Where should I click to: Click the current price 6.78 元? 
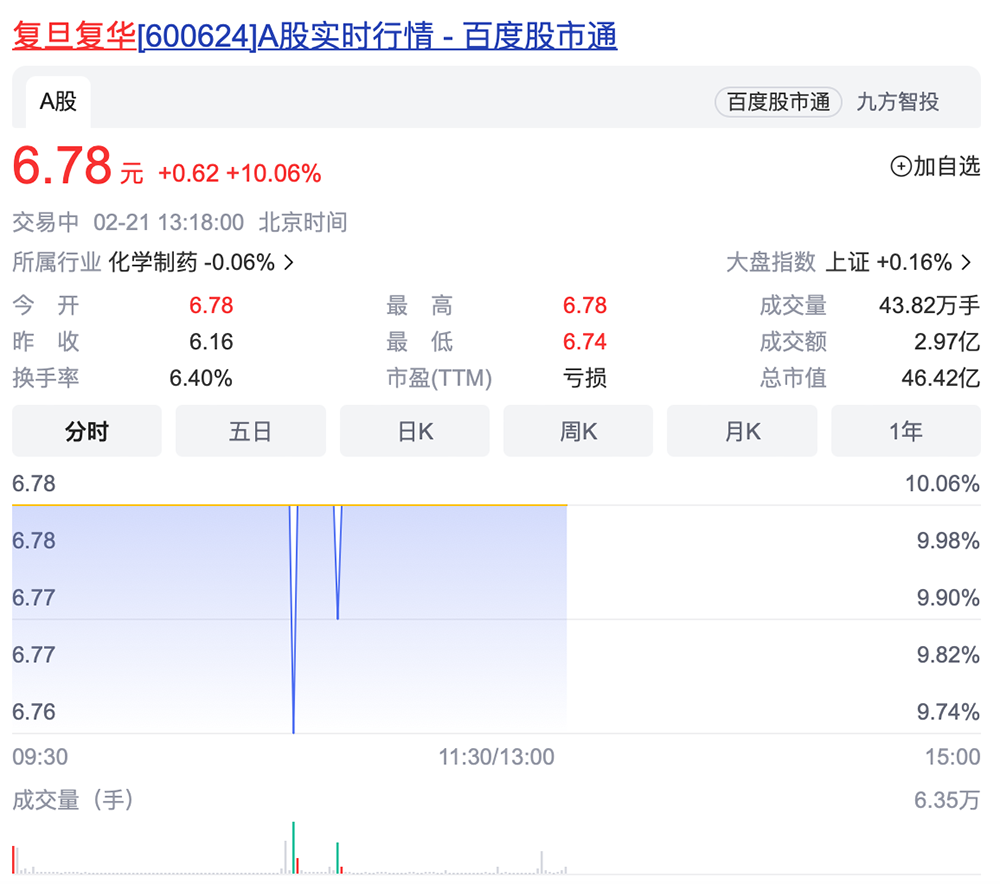click(x=62, y=167)
